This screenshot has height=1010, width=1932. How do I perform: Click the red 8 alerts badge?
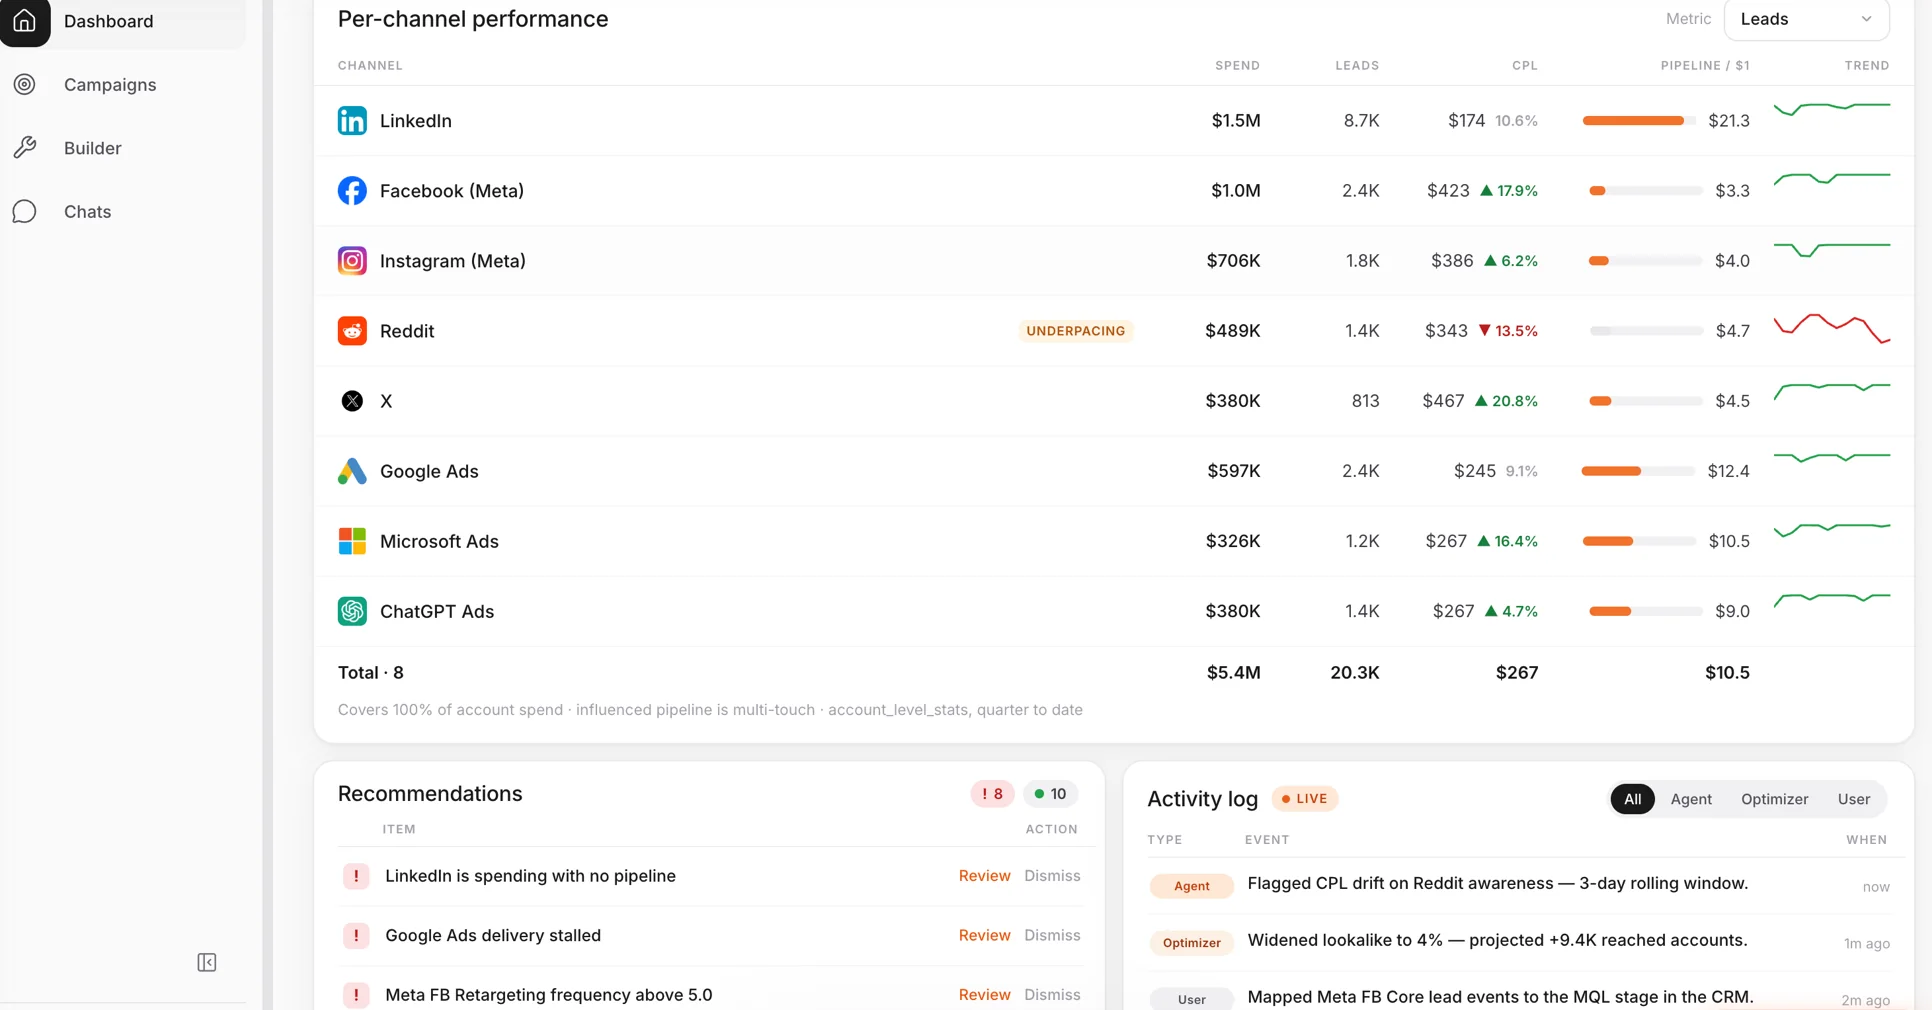pyautogui.click(x=992, y=794)
